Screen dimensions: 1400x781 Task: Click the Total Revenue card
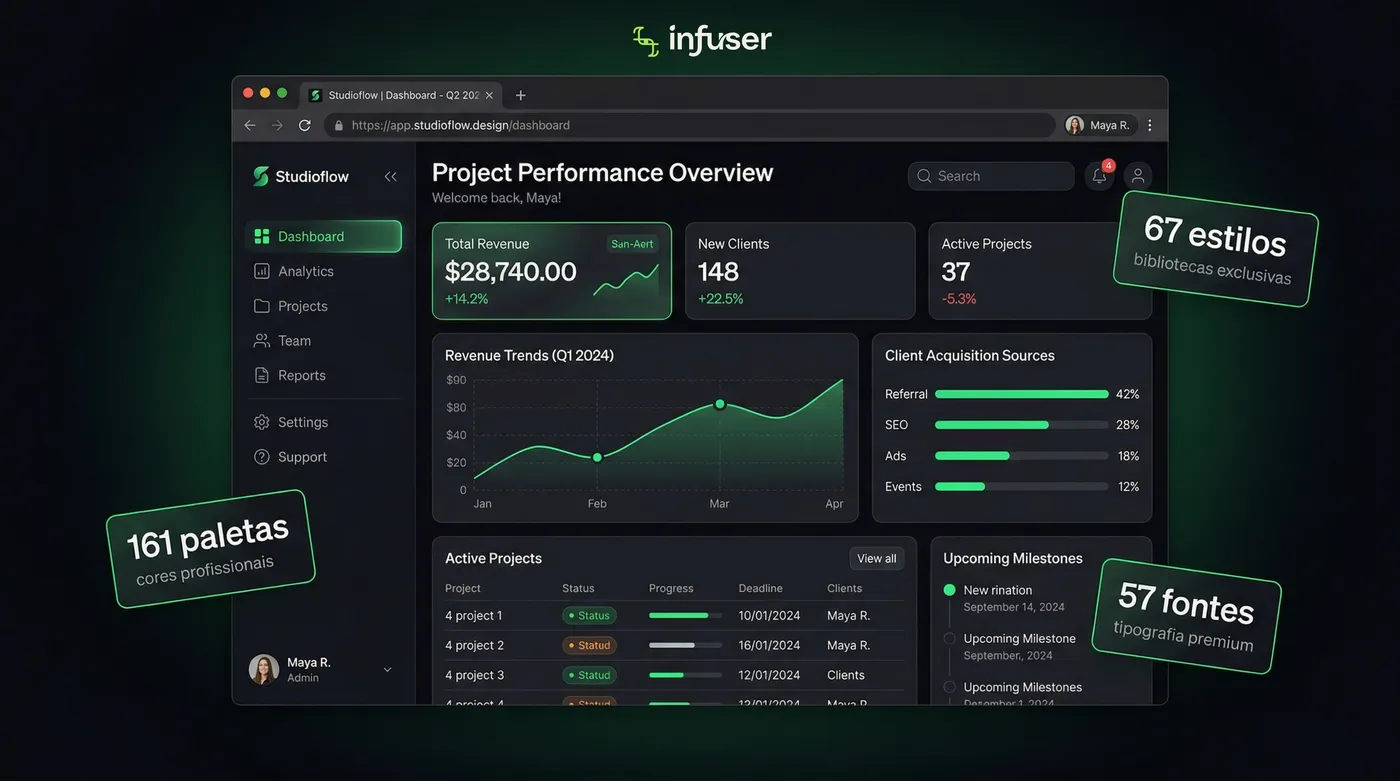pos(552,271)
